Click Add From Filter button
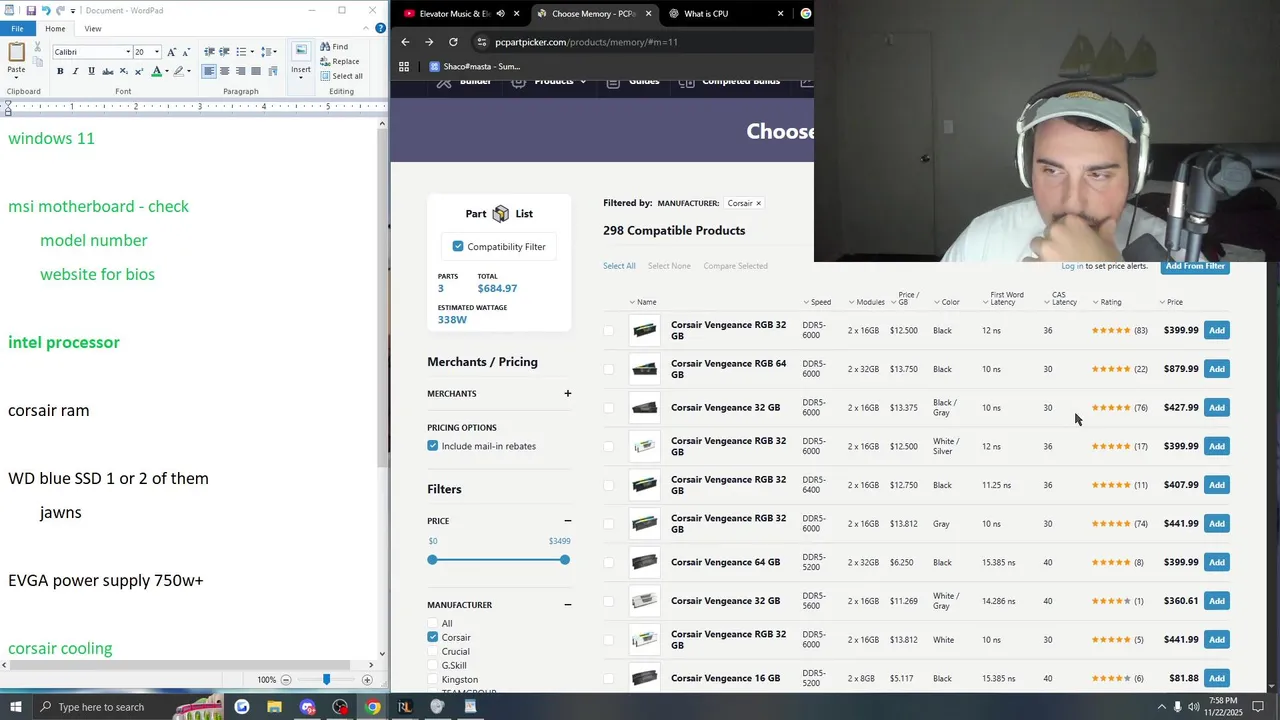1280x720 pixels. pyautogui.click(x=1195, y=266)
